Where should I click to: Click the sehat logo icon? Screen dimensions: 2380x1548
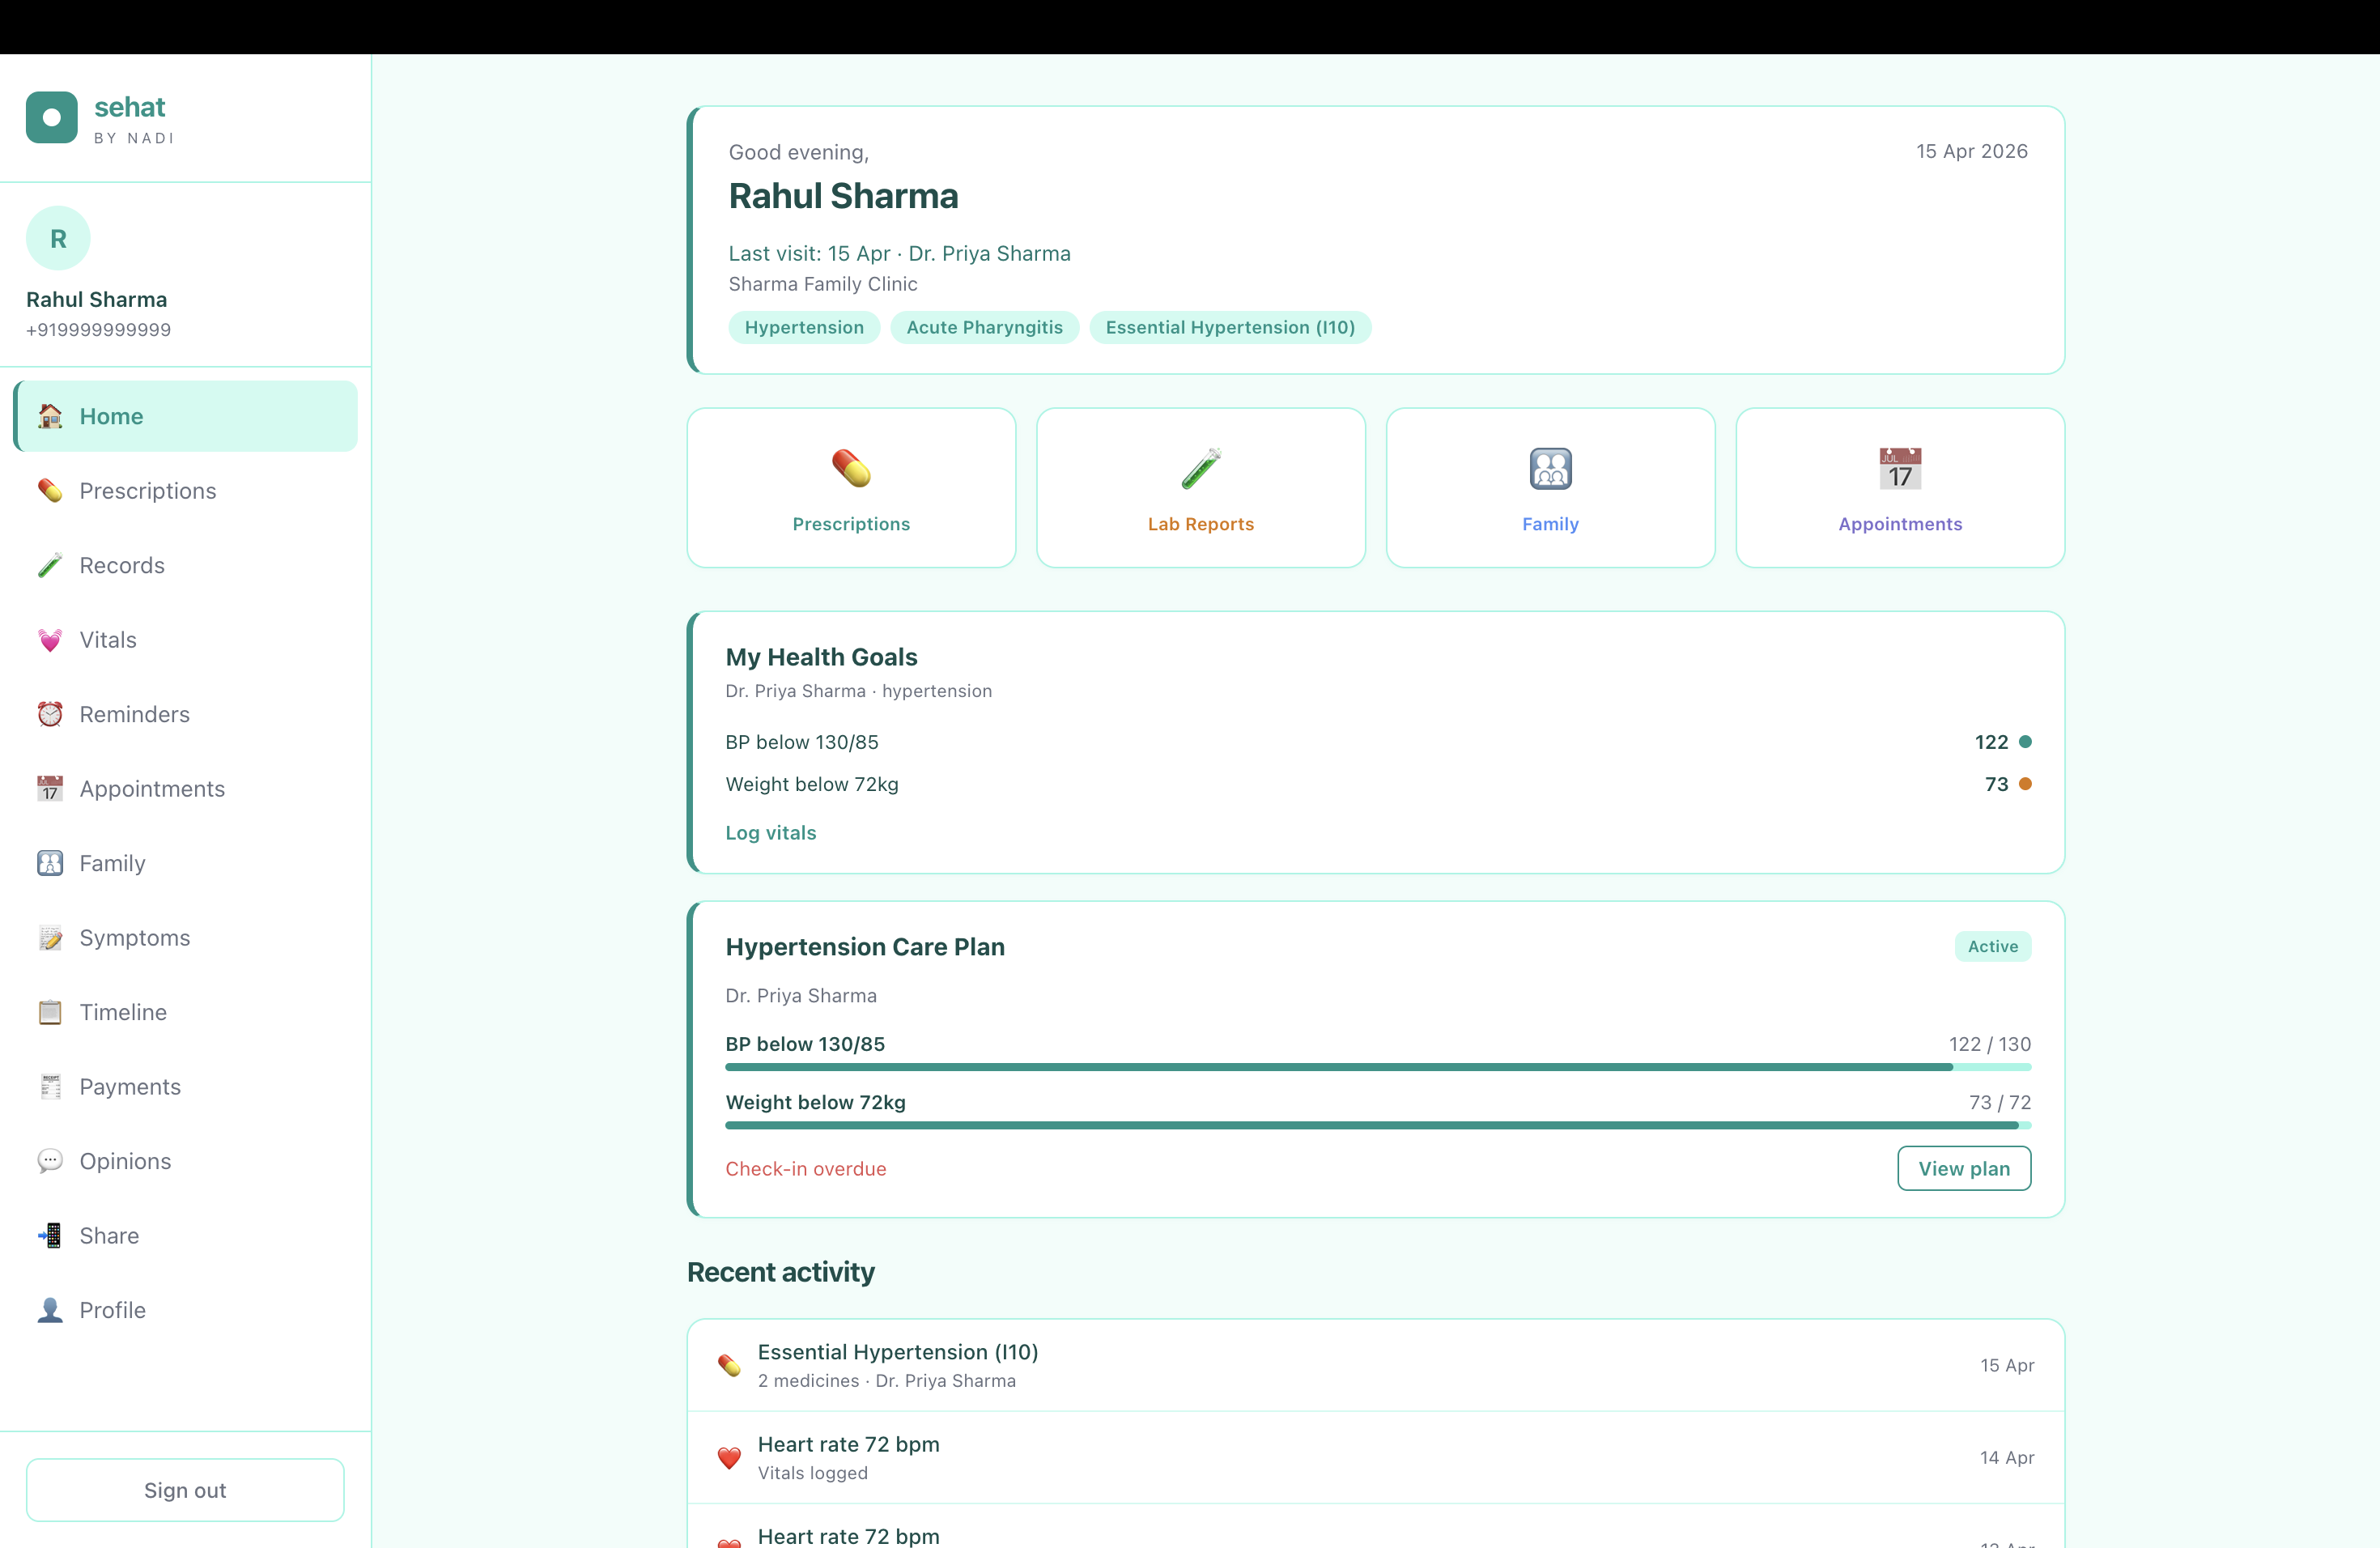(52, 118)
